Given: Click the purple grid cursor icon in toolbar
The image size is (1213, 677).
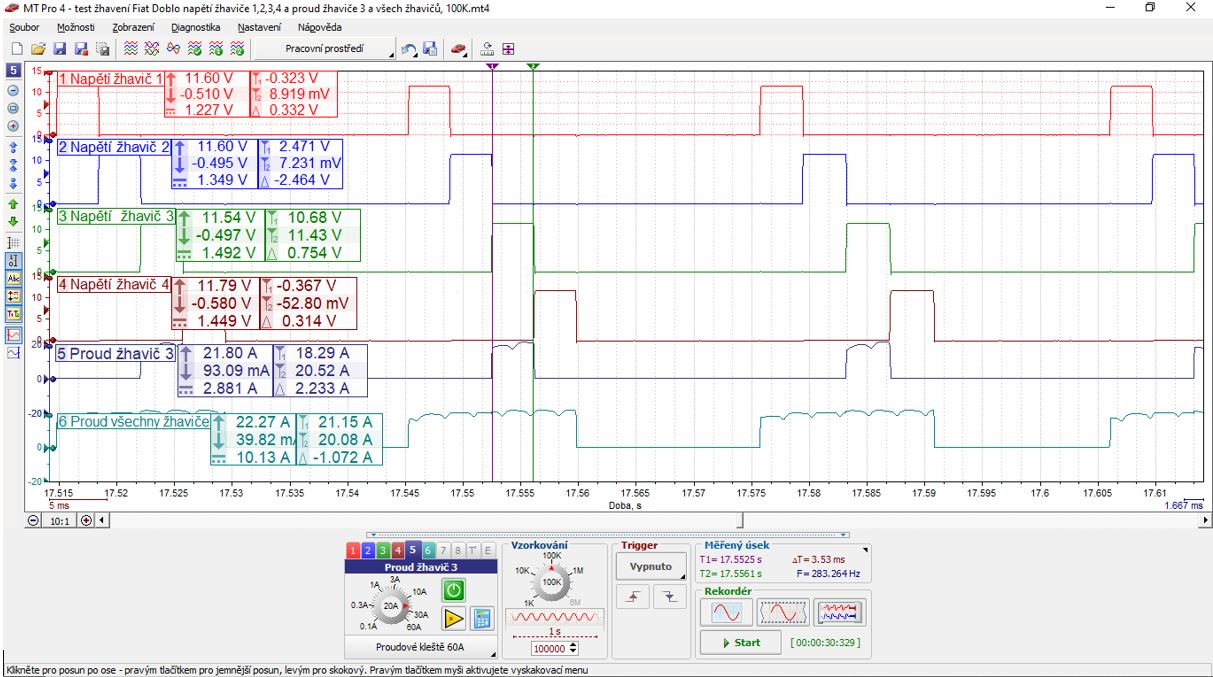Looking at the screenshot, I should pos(509,49).
